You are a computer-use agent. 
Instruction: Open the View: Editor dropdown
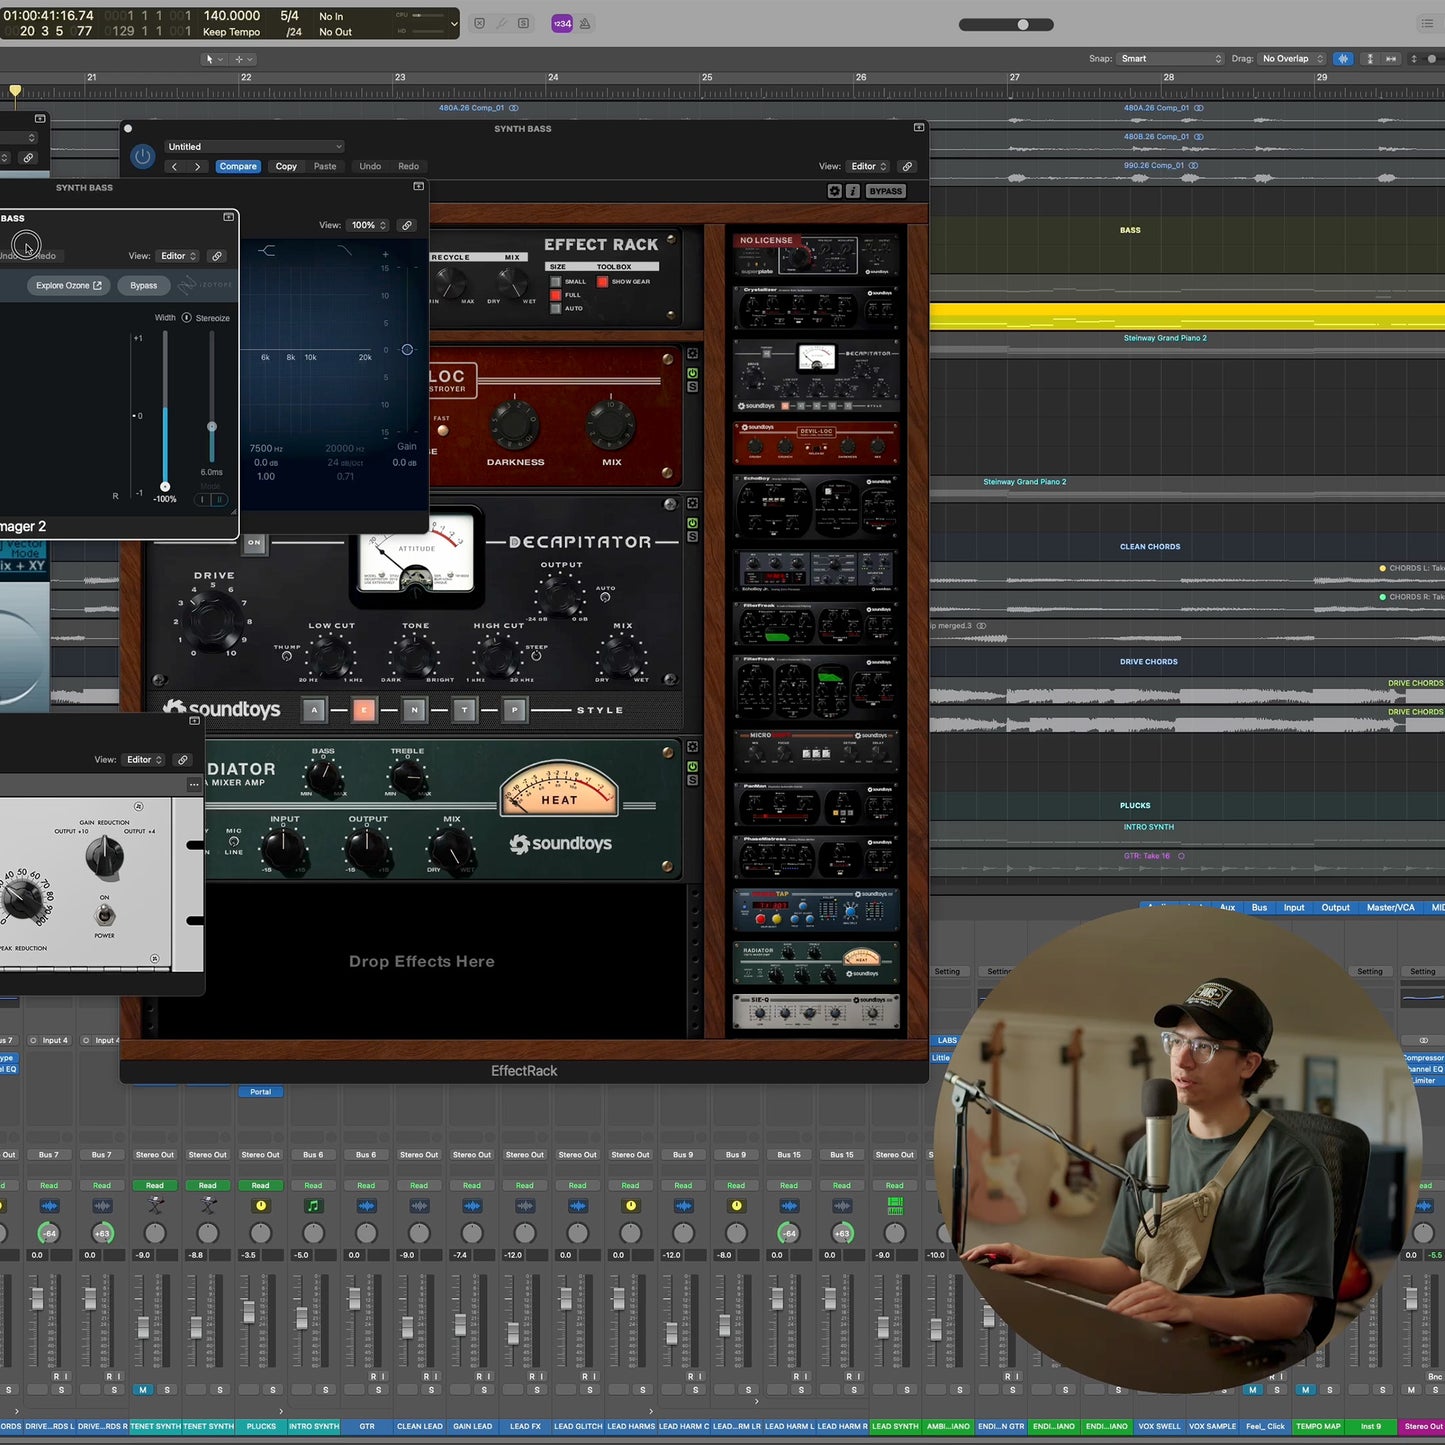(x=866, y=166)
